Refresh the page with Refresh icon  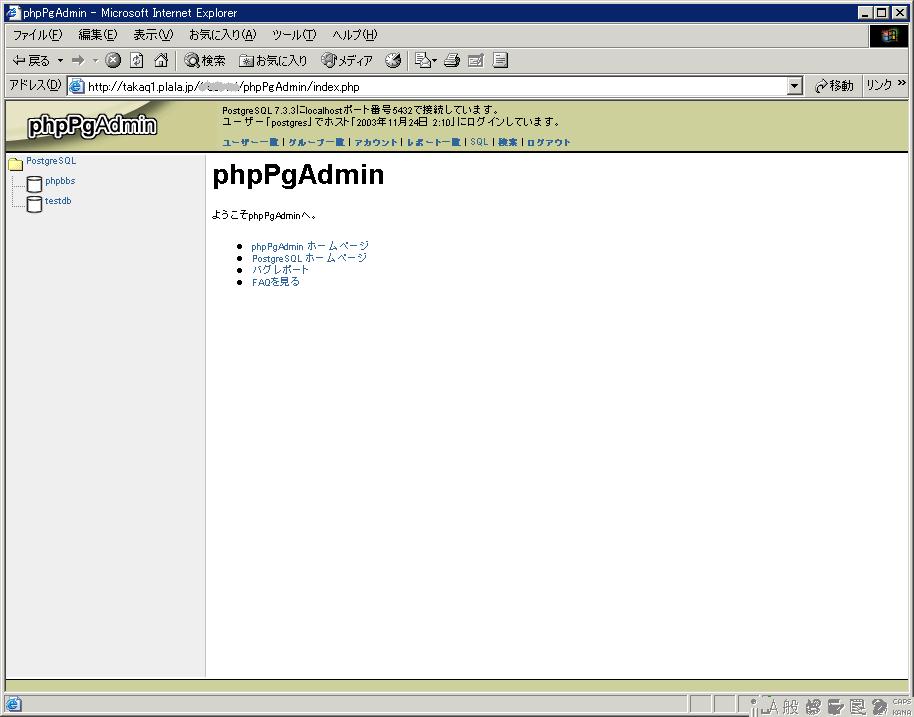[137, 60]
